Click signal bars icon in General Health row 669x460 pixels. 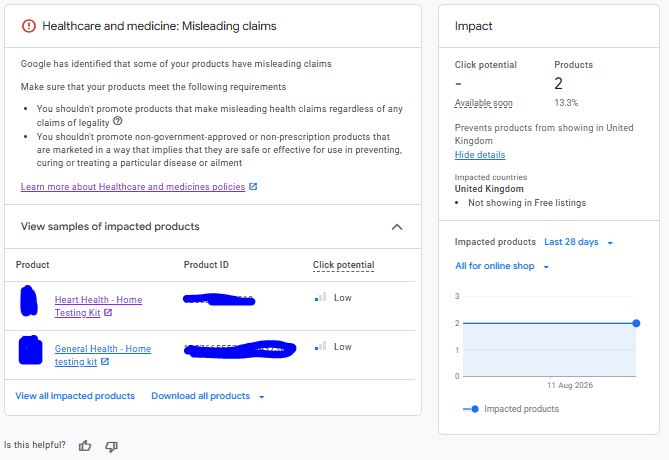[320, 346]
